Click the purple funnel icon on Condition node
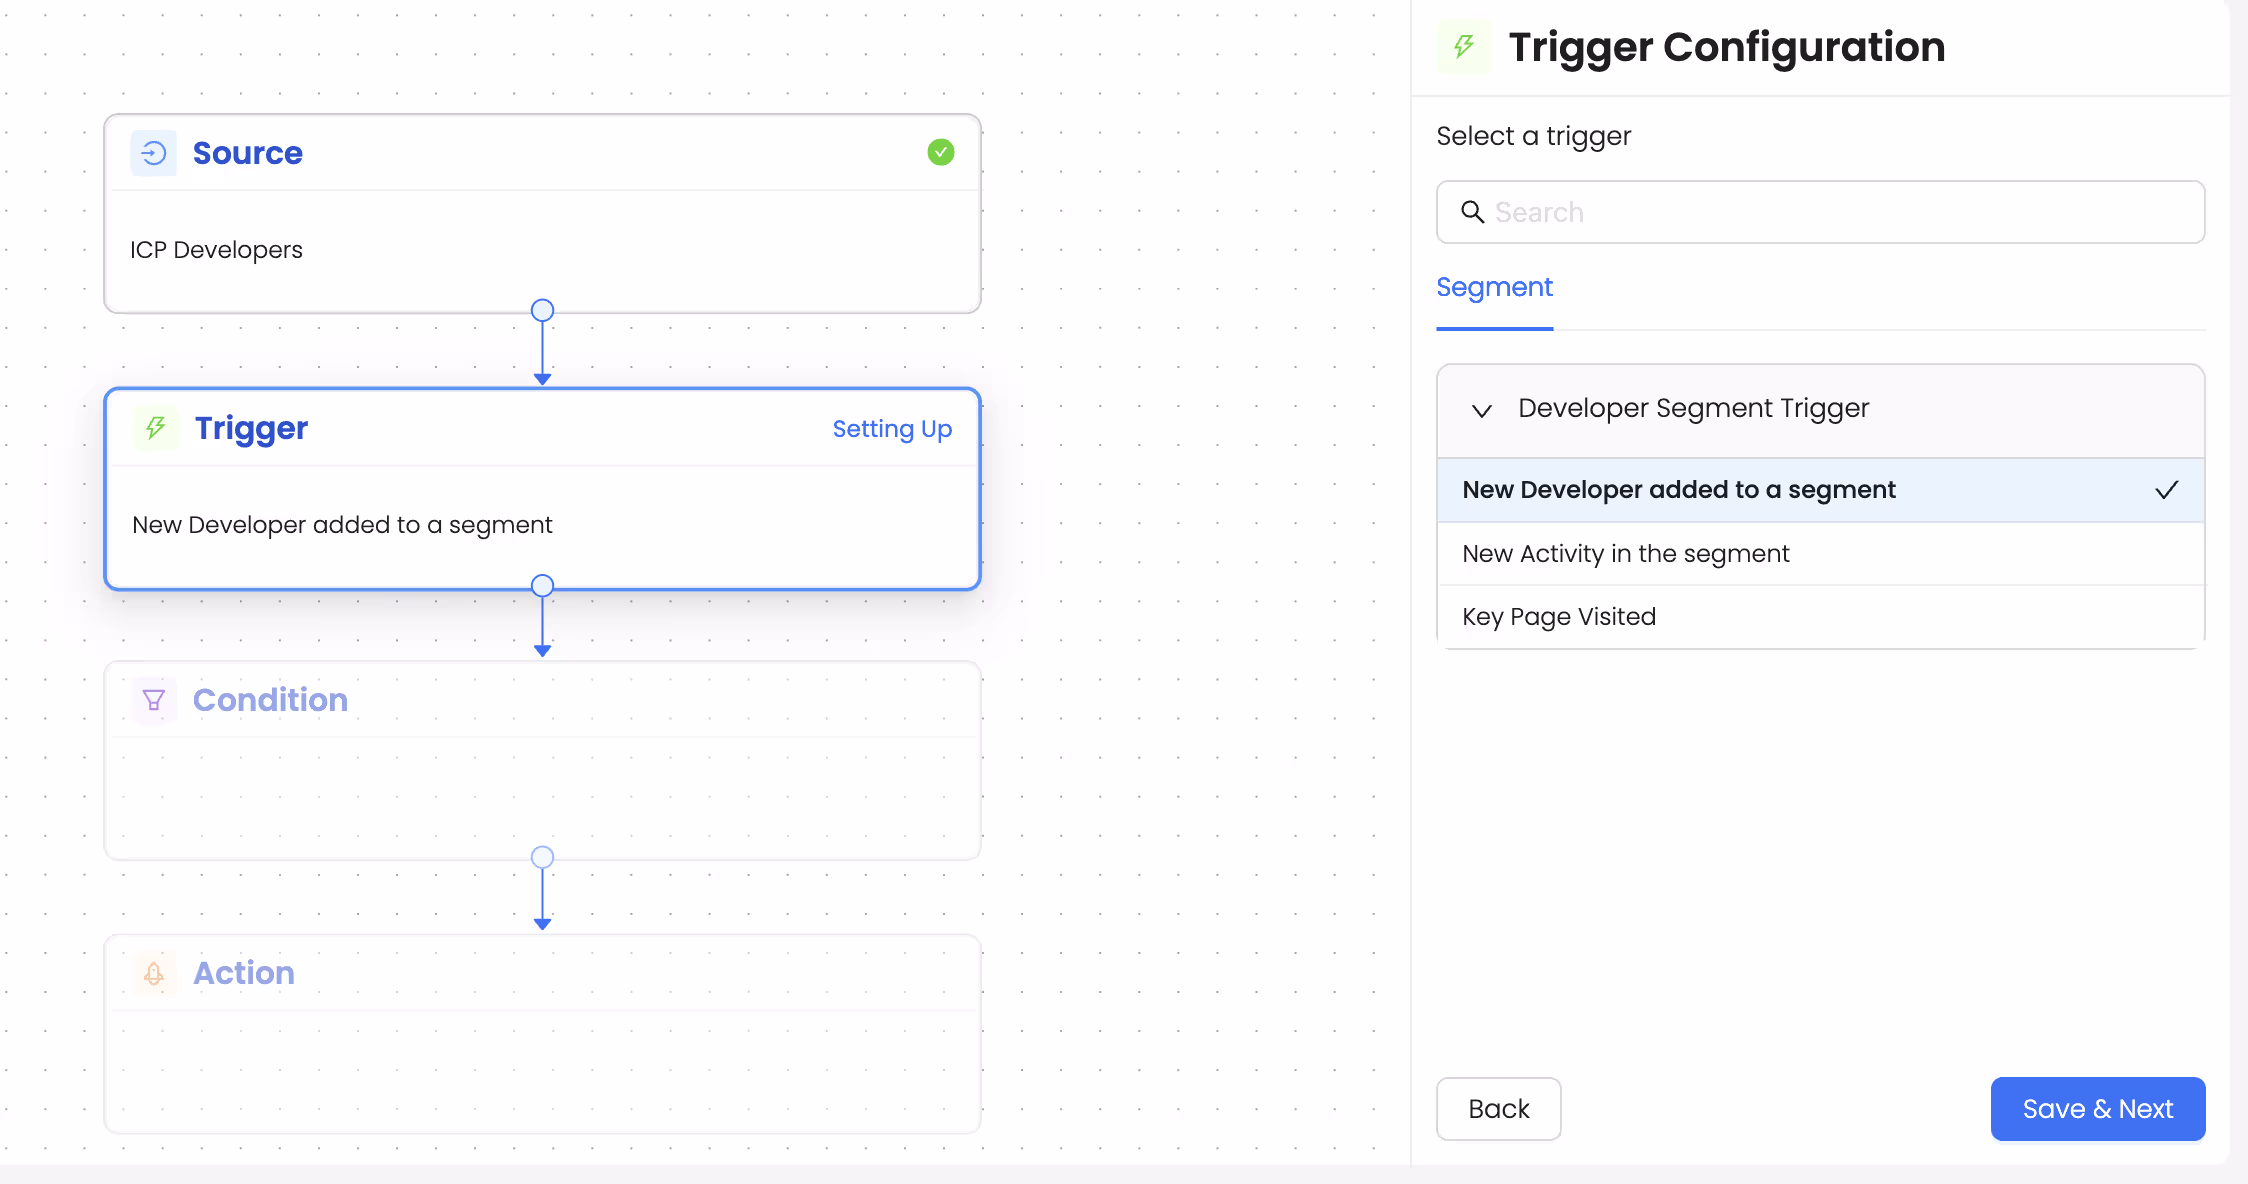 coord(153,700)
